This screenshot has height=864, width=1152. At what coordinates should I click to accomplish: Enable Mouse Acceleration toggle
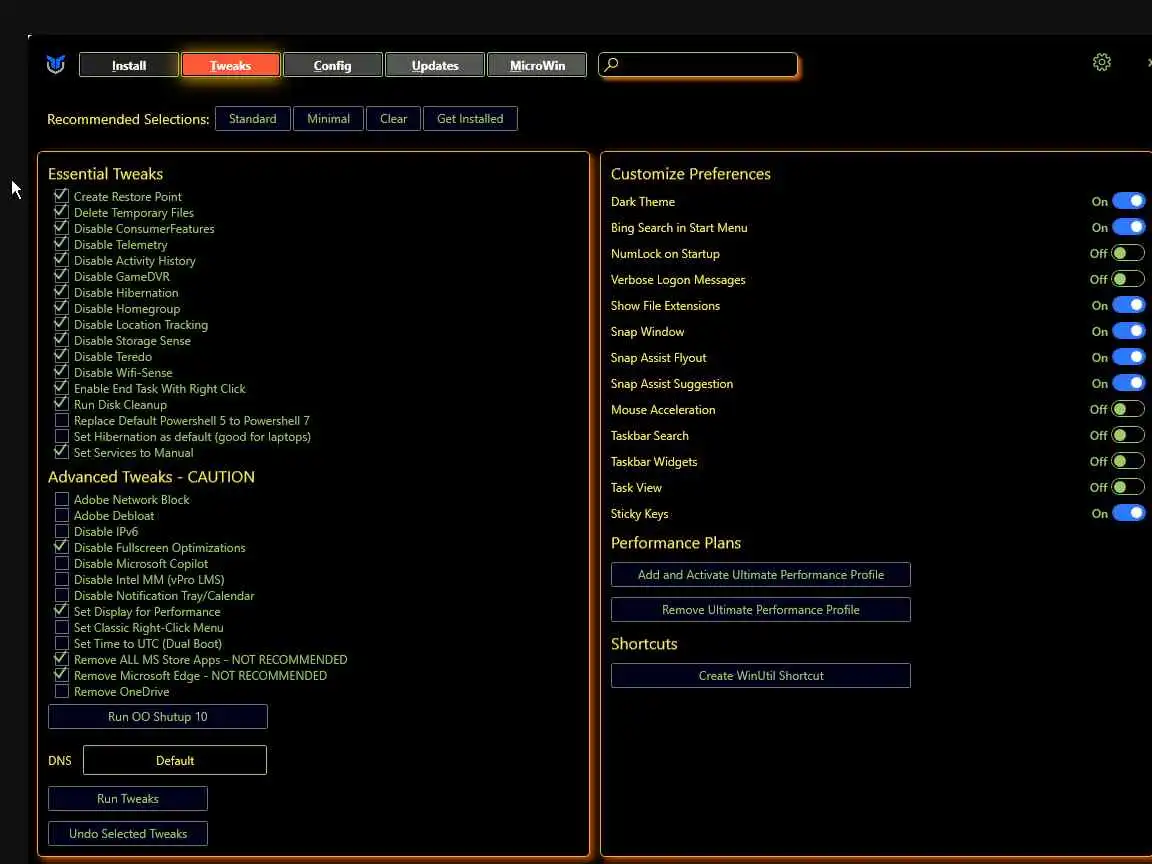tap(1128, 410)
